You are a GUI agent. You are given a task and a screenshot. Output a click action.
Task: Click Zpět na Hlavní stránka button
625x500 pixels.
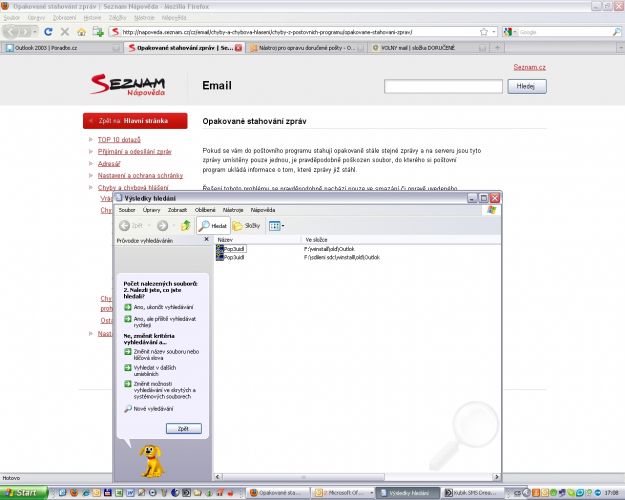pos(135,121)
